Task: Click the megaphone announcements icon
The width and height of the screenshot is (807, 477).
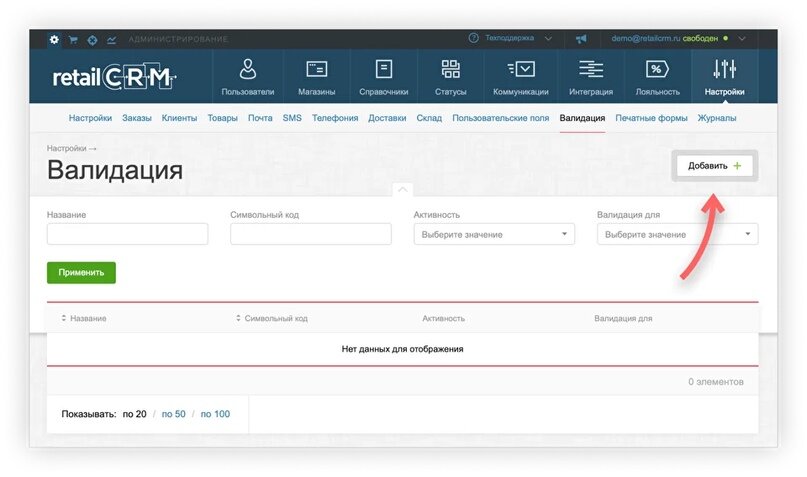Action: pyautogui.click(x=581, y=39)
